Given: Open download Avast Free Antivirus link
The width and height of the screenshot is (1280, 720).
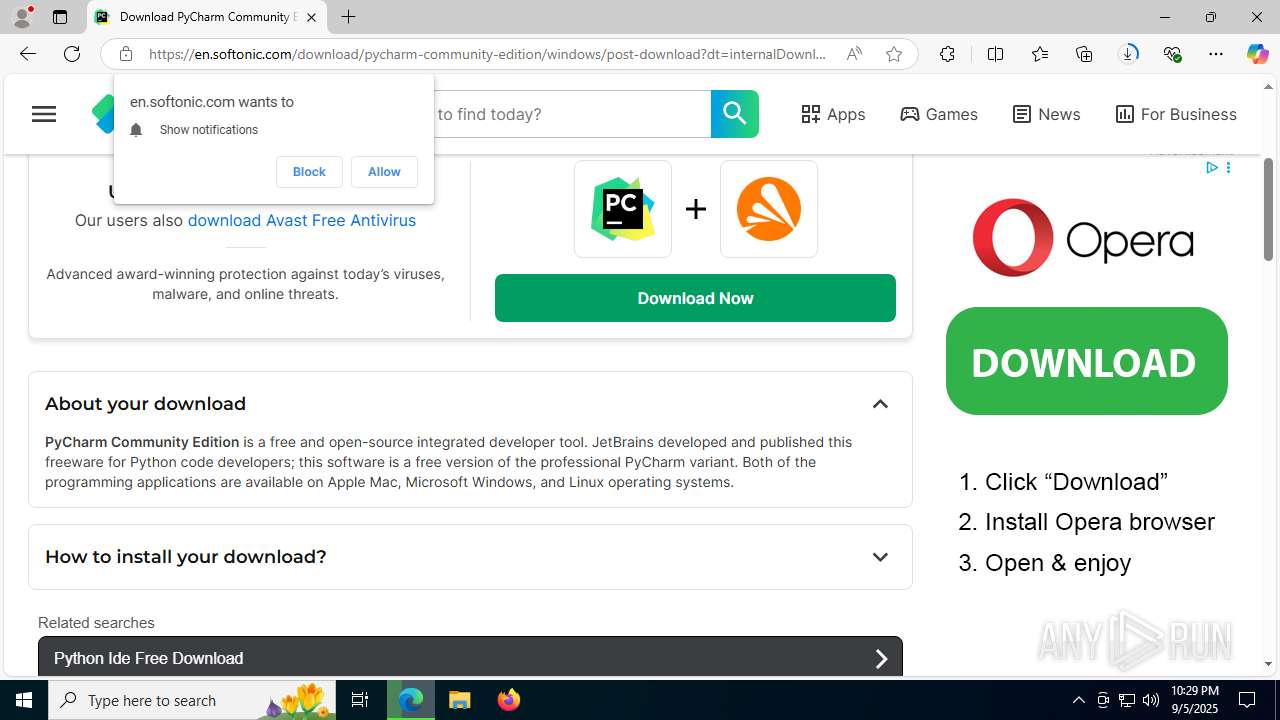Looking at the screenshot, I should tap(301, 220).
